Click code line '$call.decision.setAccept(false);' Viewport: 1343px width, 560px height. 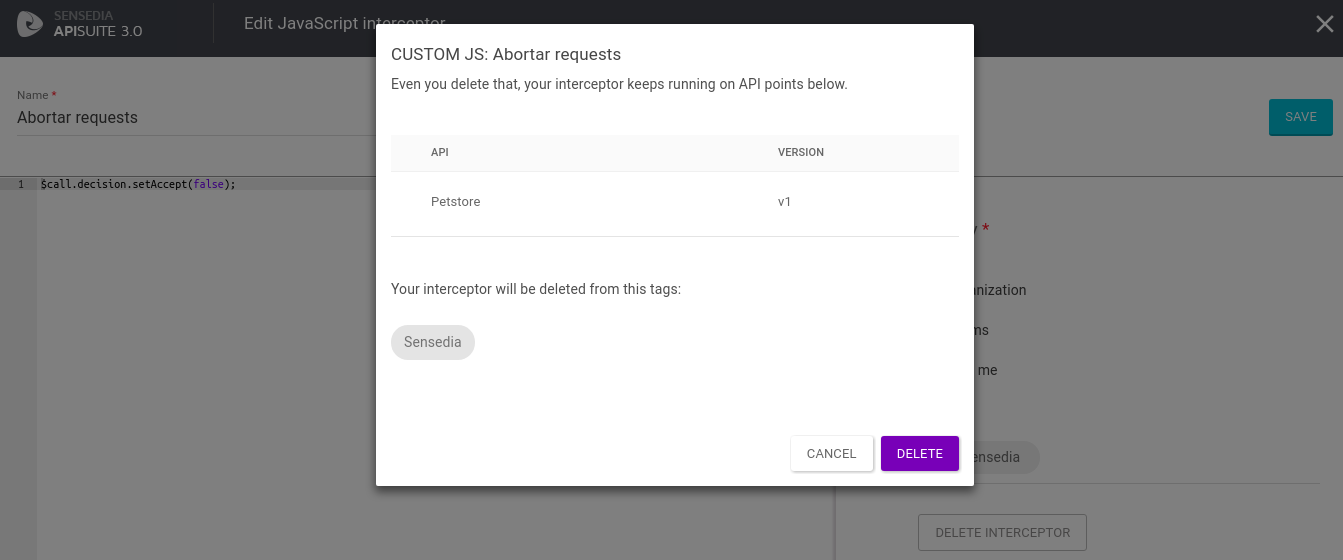[138, 184]
